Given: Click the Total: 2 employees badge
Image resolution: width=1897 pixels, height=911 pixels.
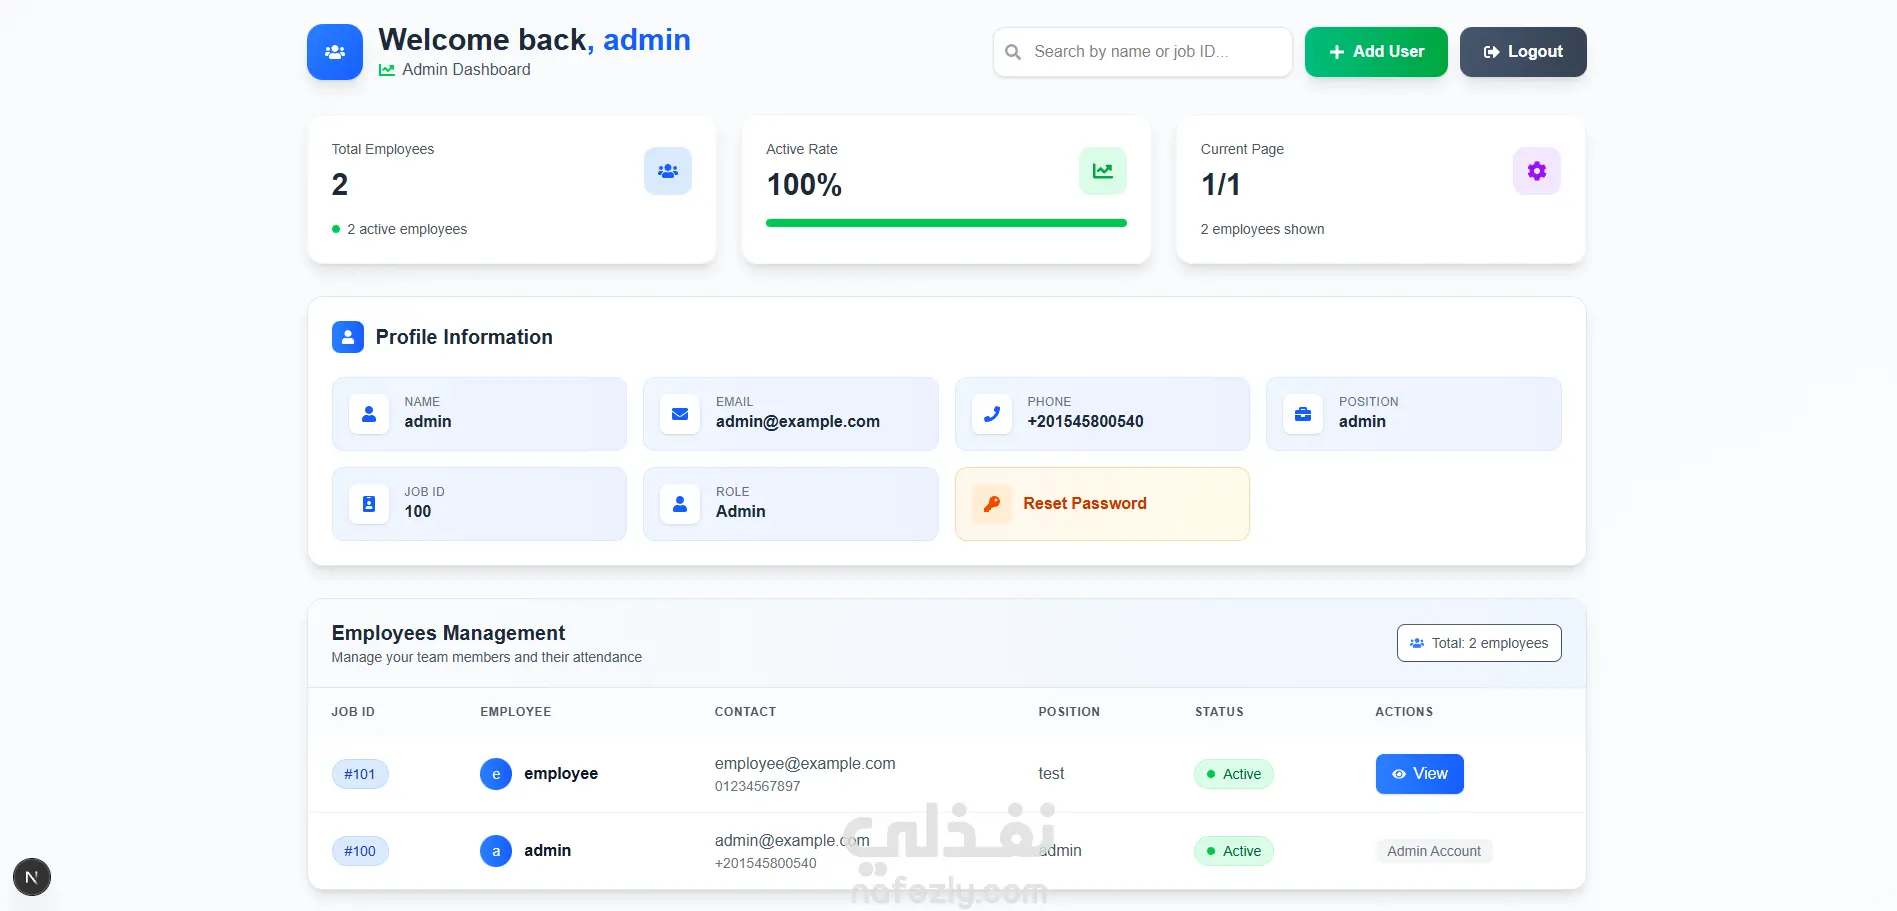Looking at the screenshot, I should [1479, 643].
